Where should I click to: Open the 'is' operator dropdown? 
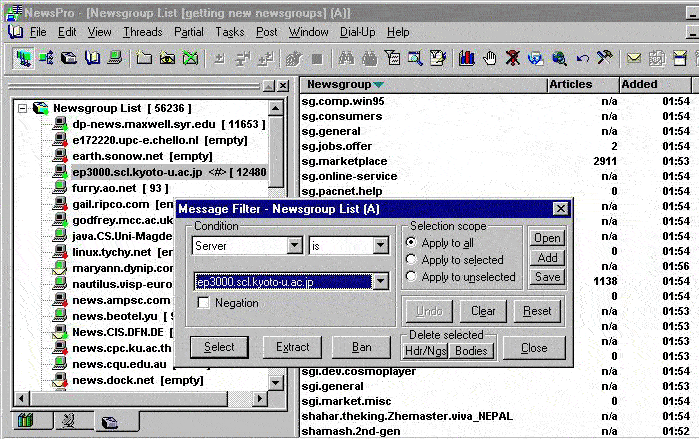coord(380,245)
